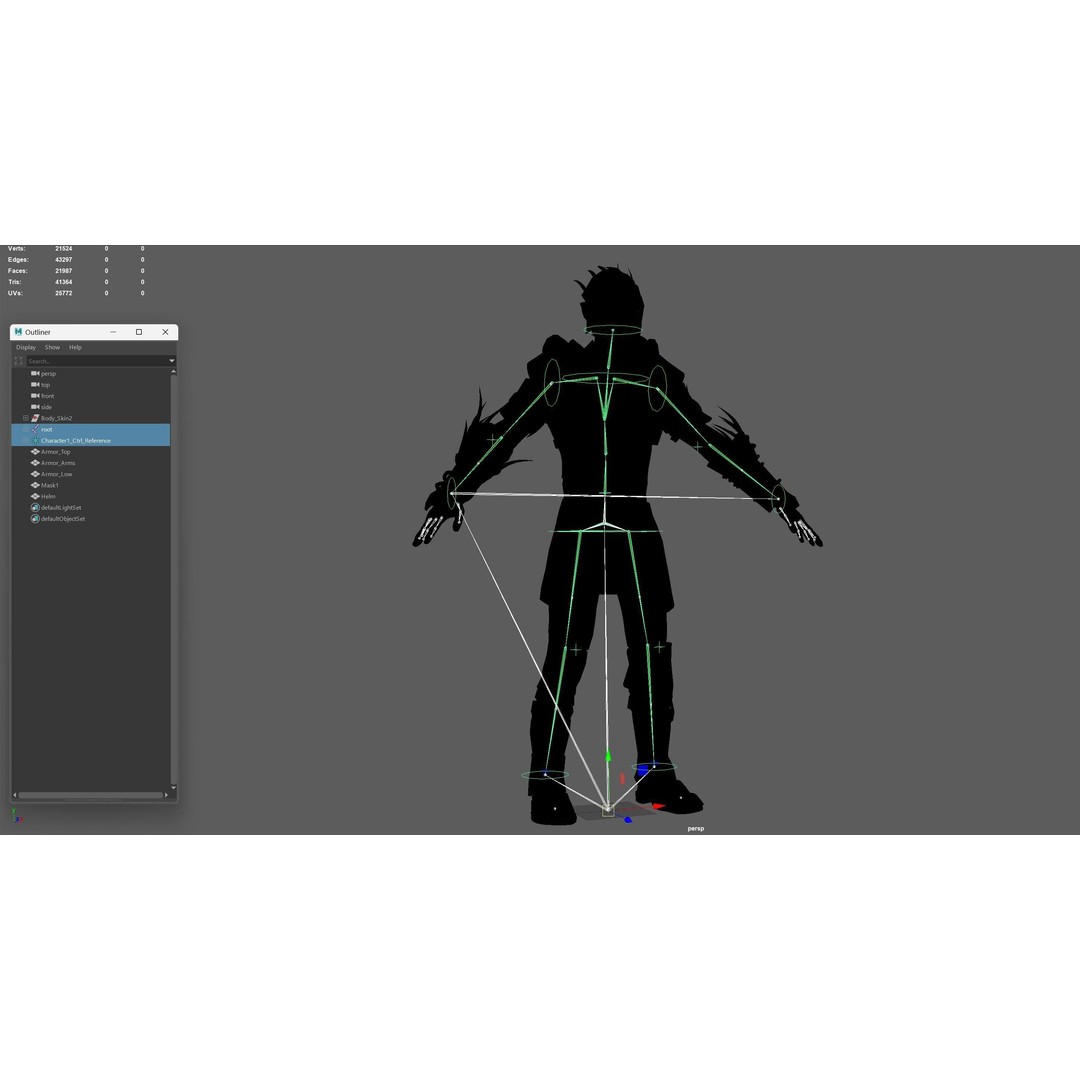Select the Armor_Low layer name
The width and height of the screenshot is (1080, 1080).
pyautogui.click(x=56, y=474)
